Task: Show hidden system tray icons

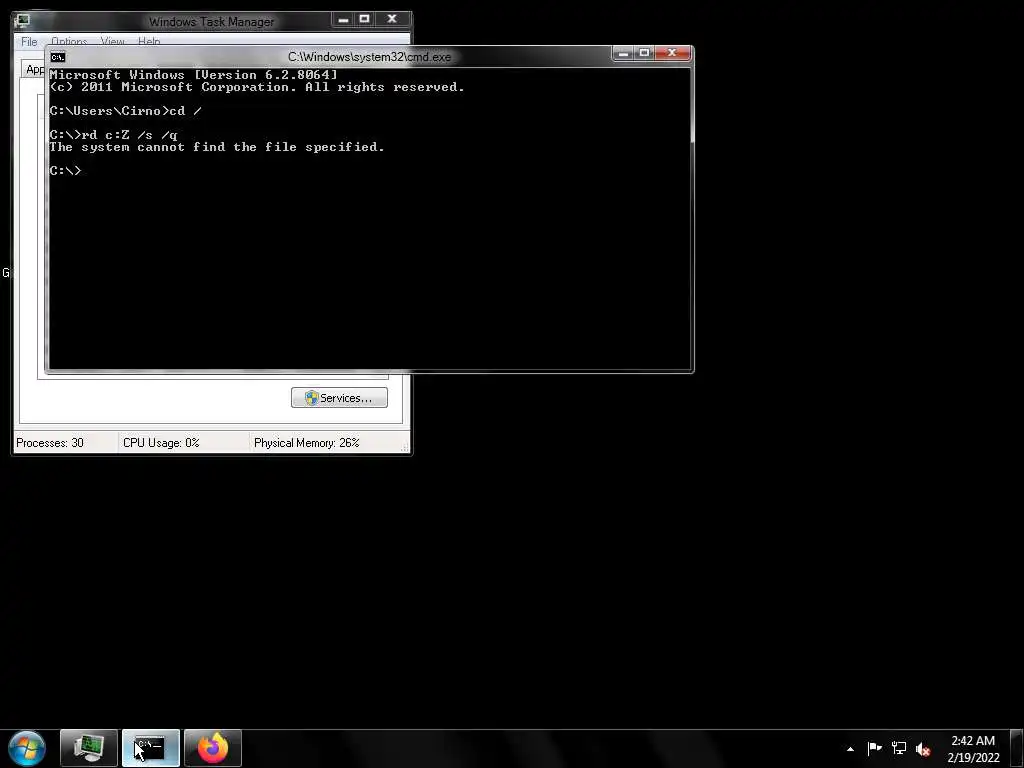Action: click(x=850, y=749)
